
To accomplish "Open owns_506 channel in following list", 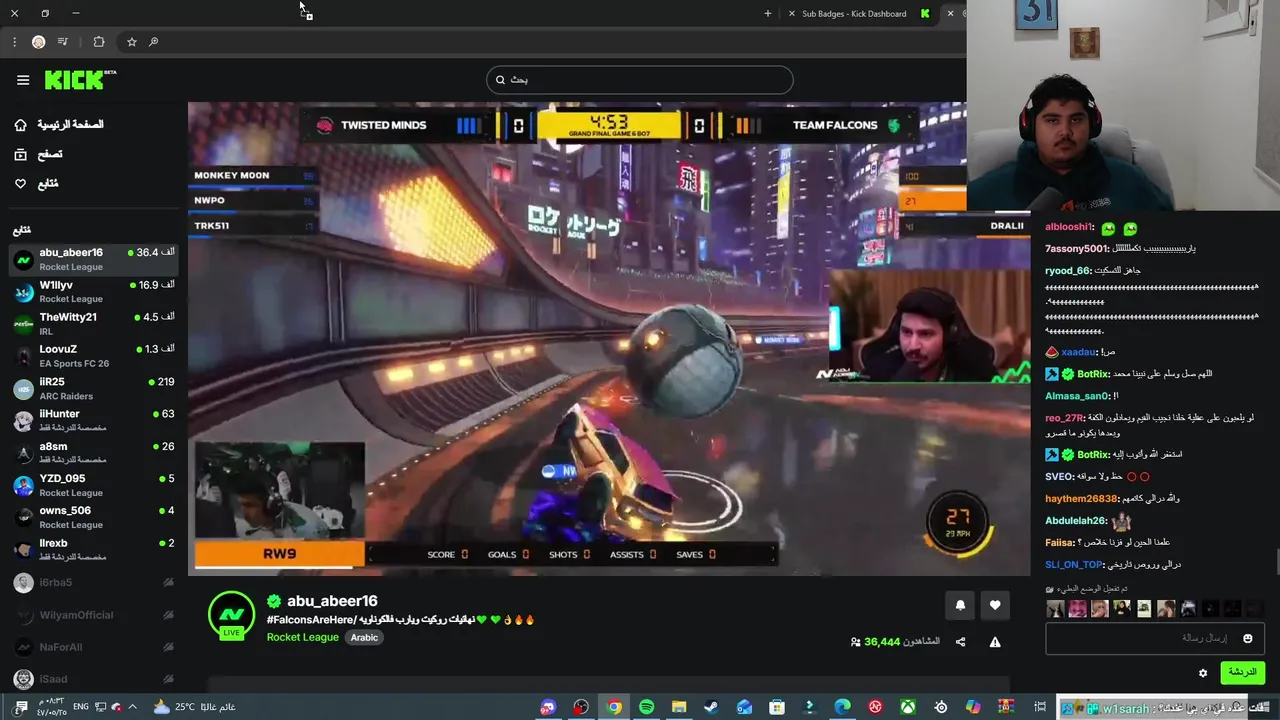I will pyautogui.click(x=93, y=517).
